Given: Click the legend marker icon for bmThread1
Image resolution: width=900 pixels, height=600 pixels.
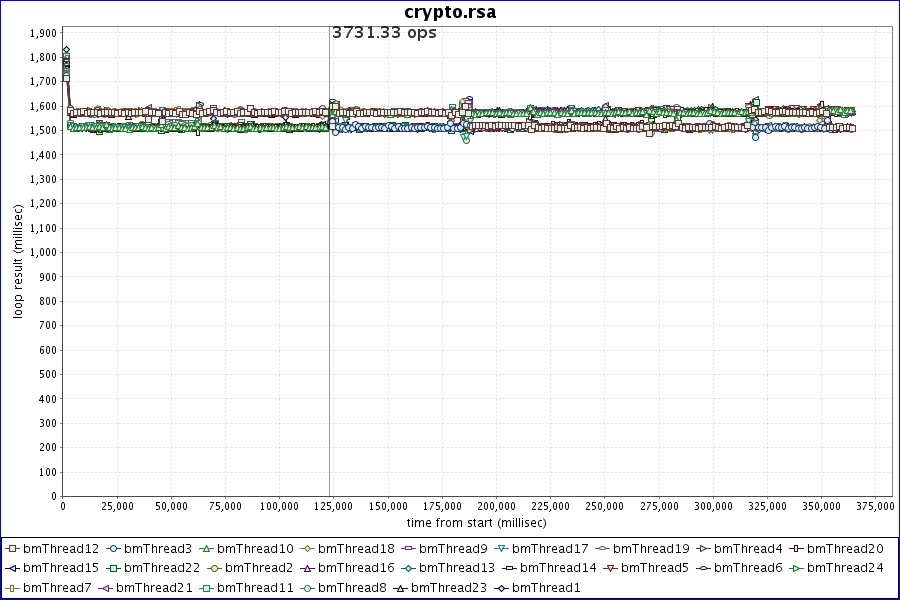Looking at the screenshot, I should pos(501,587).
